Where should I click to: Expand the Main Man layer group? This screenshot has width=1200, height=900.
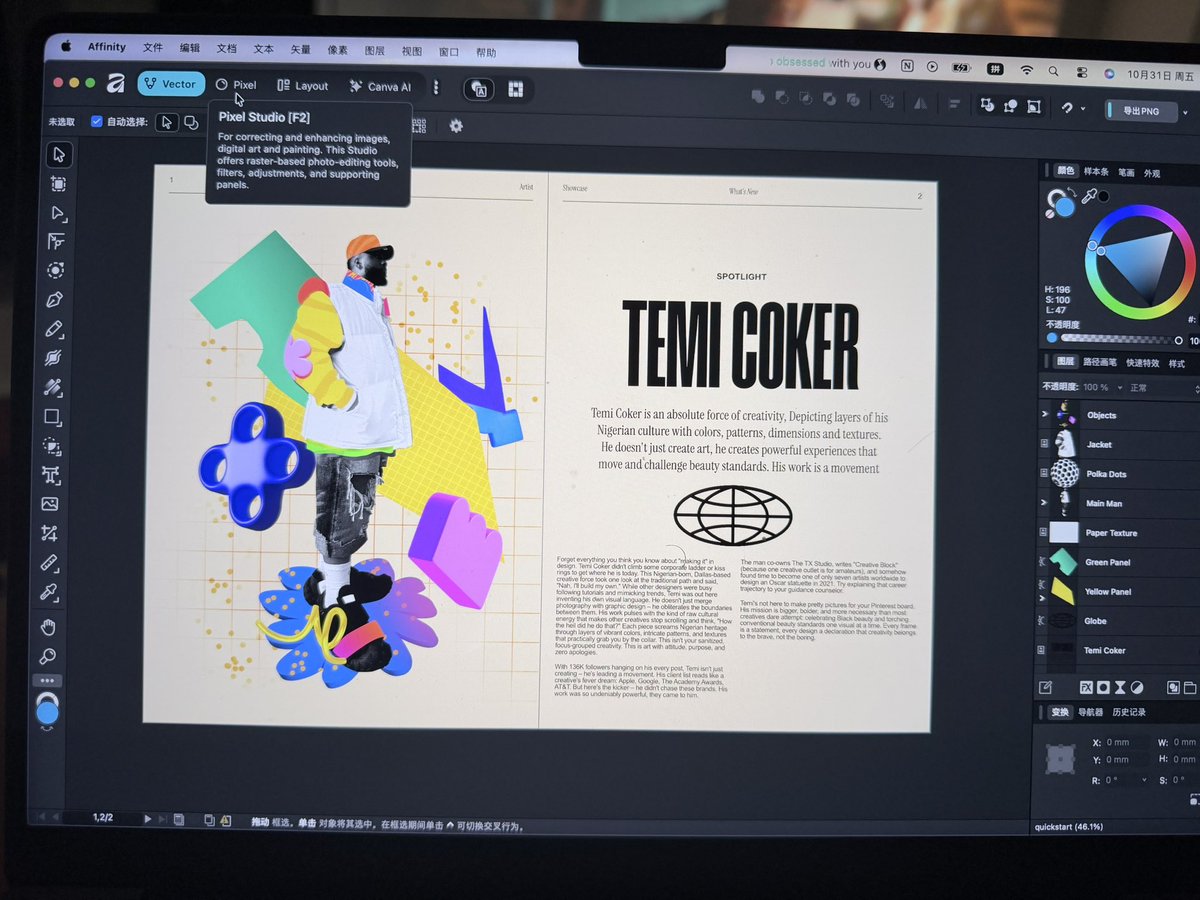[x=1044, y=502]
